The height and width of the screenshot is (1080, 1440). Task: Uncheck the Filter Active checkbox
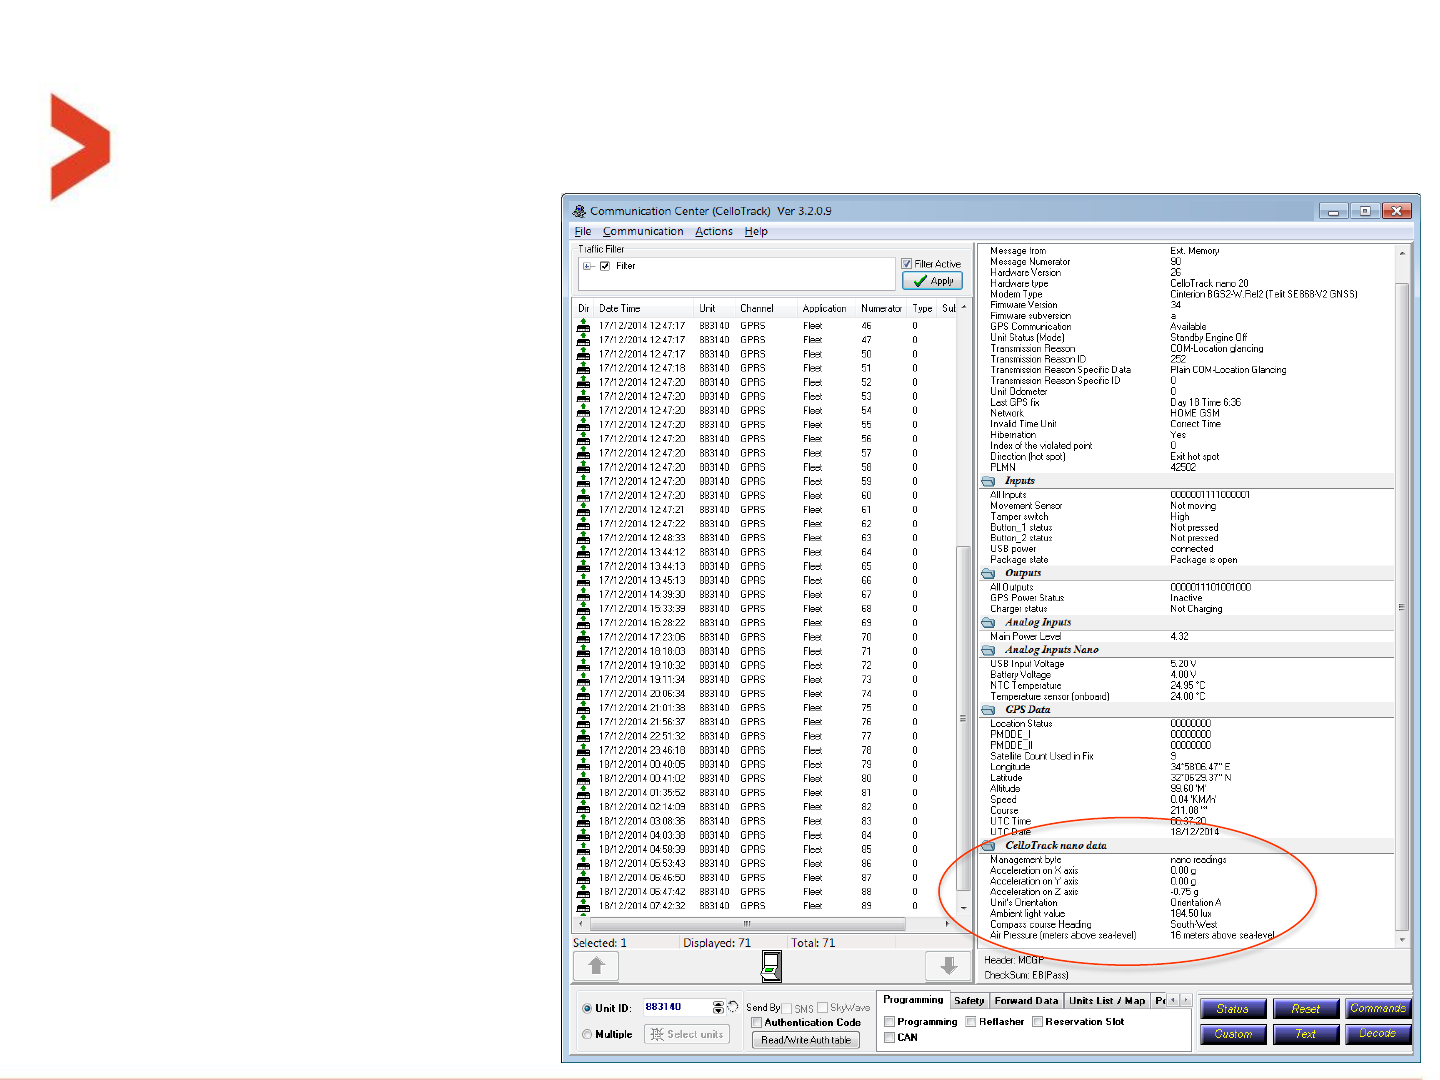pos(907,264)
